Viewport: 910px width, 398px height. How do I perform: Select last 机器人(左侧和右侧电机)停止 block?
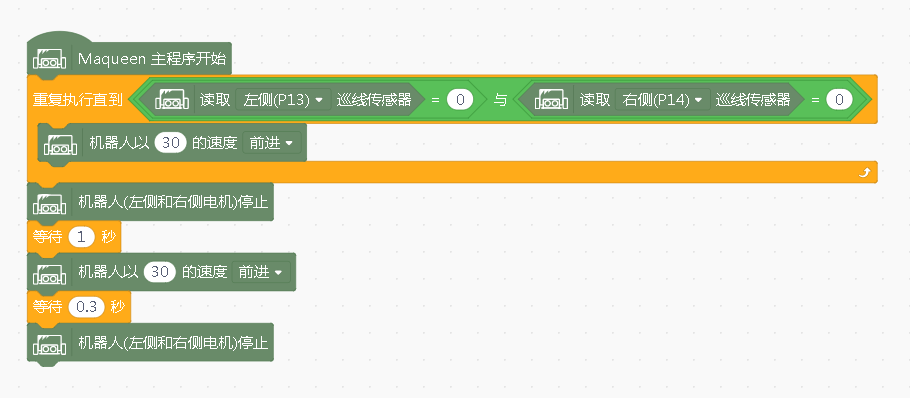click(150, 343)
